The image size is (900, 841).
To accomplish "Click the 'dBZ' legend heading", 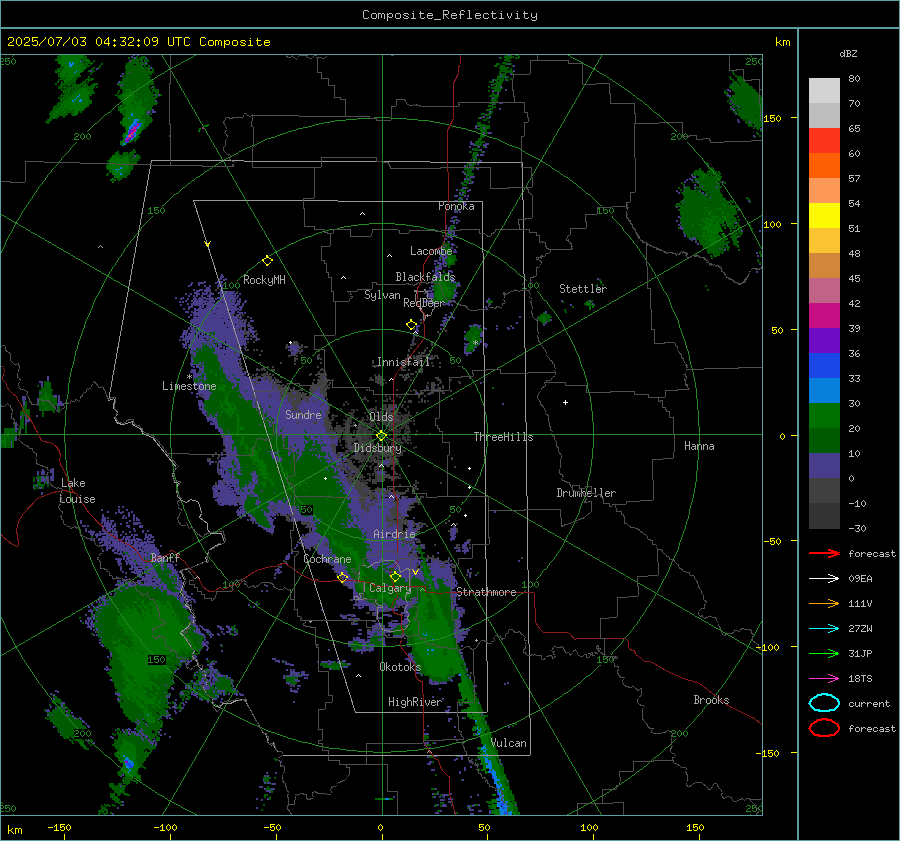I will 848,53.
